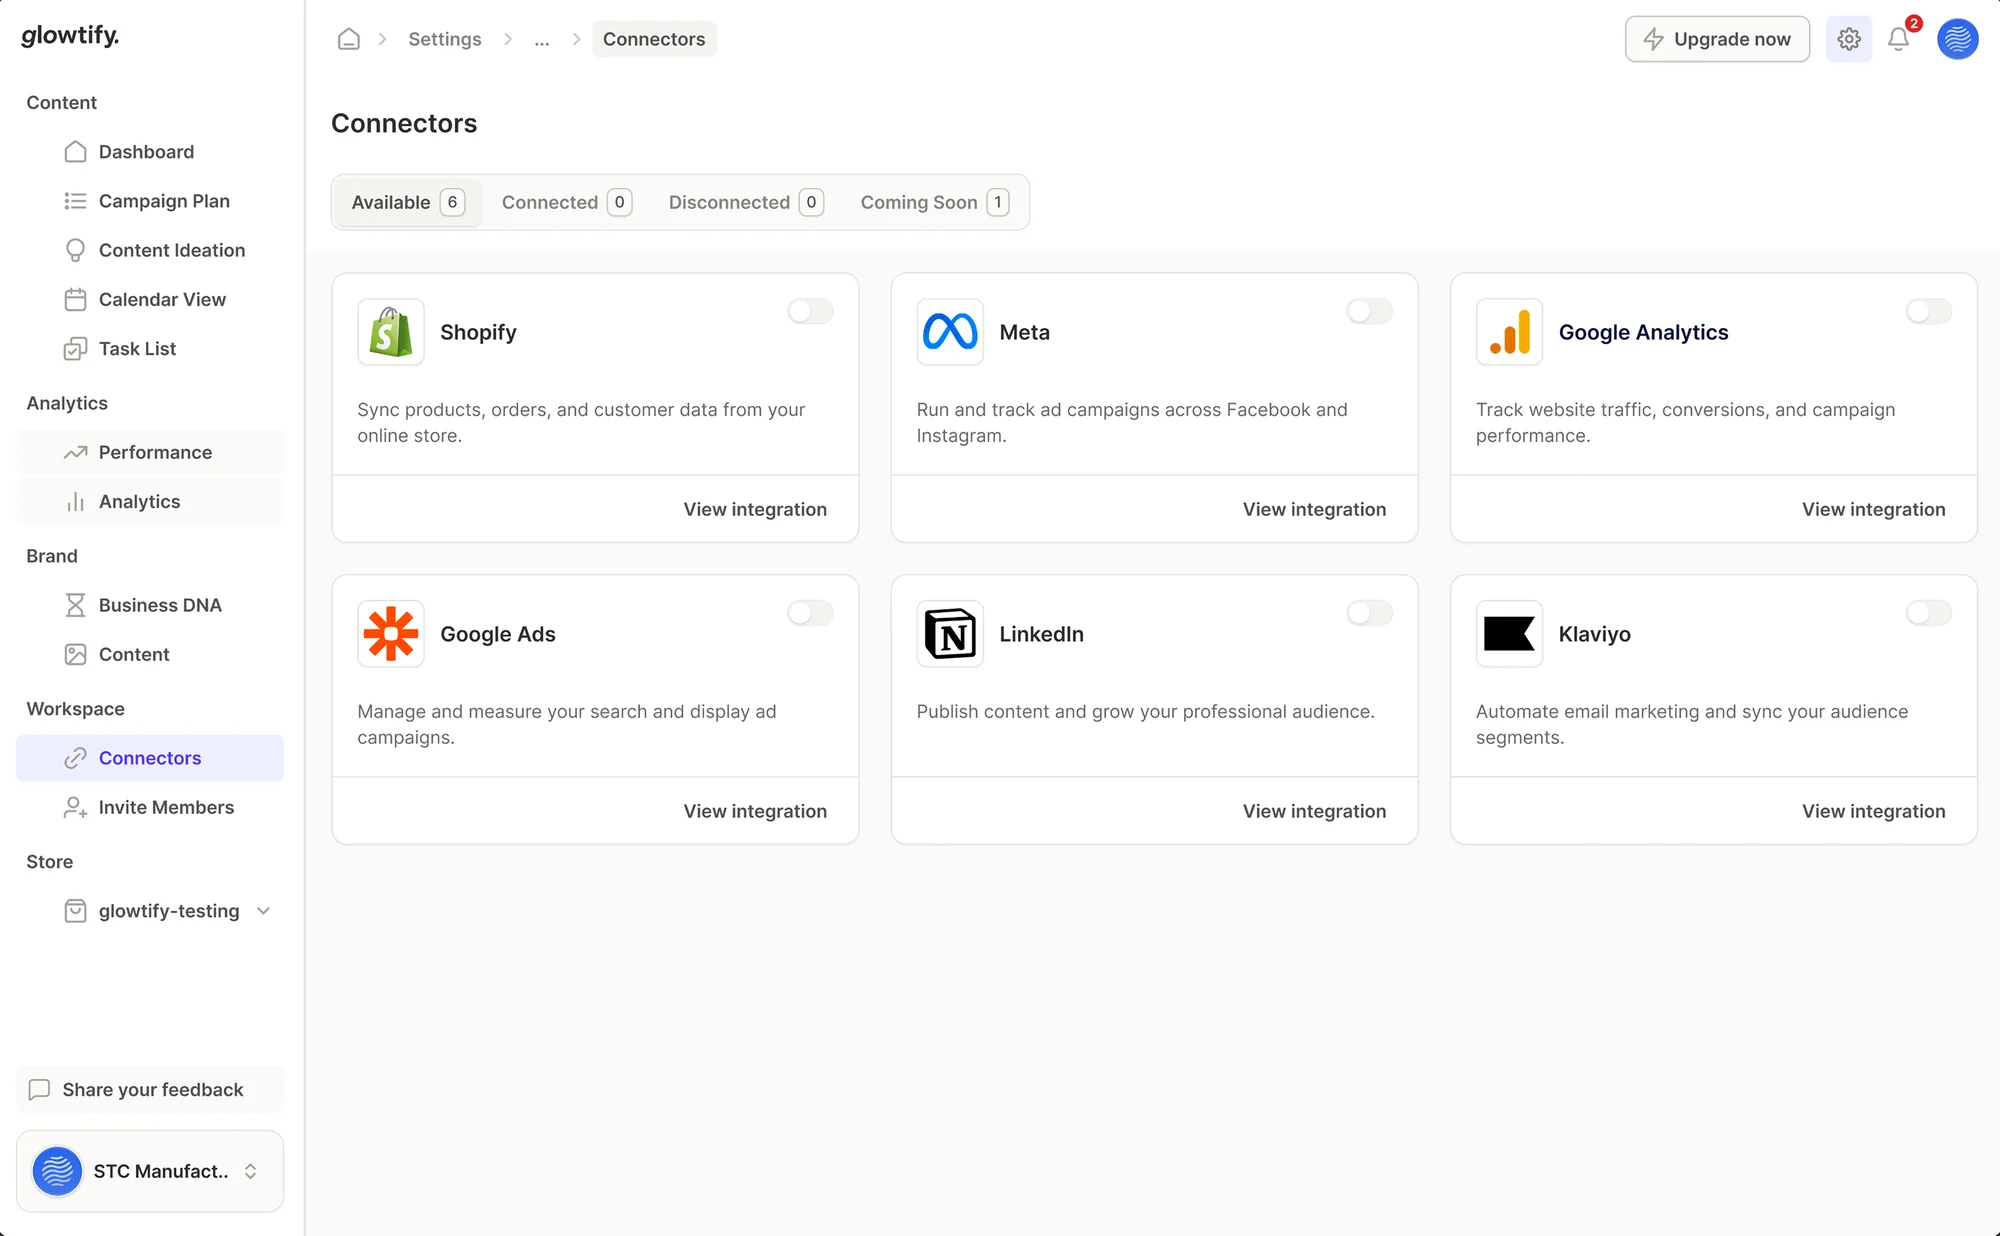
Task: Click the glowtify logo
Action: pyautogui.click(x=70, y=35)
